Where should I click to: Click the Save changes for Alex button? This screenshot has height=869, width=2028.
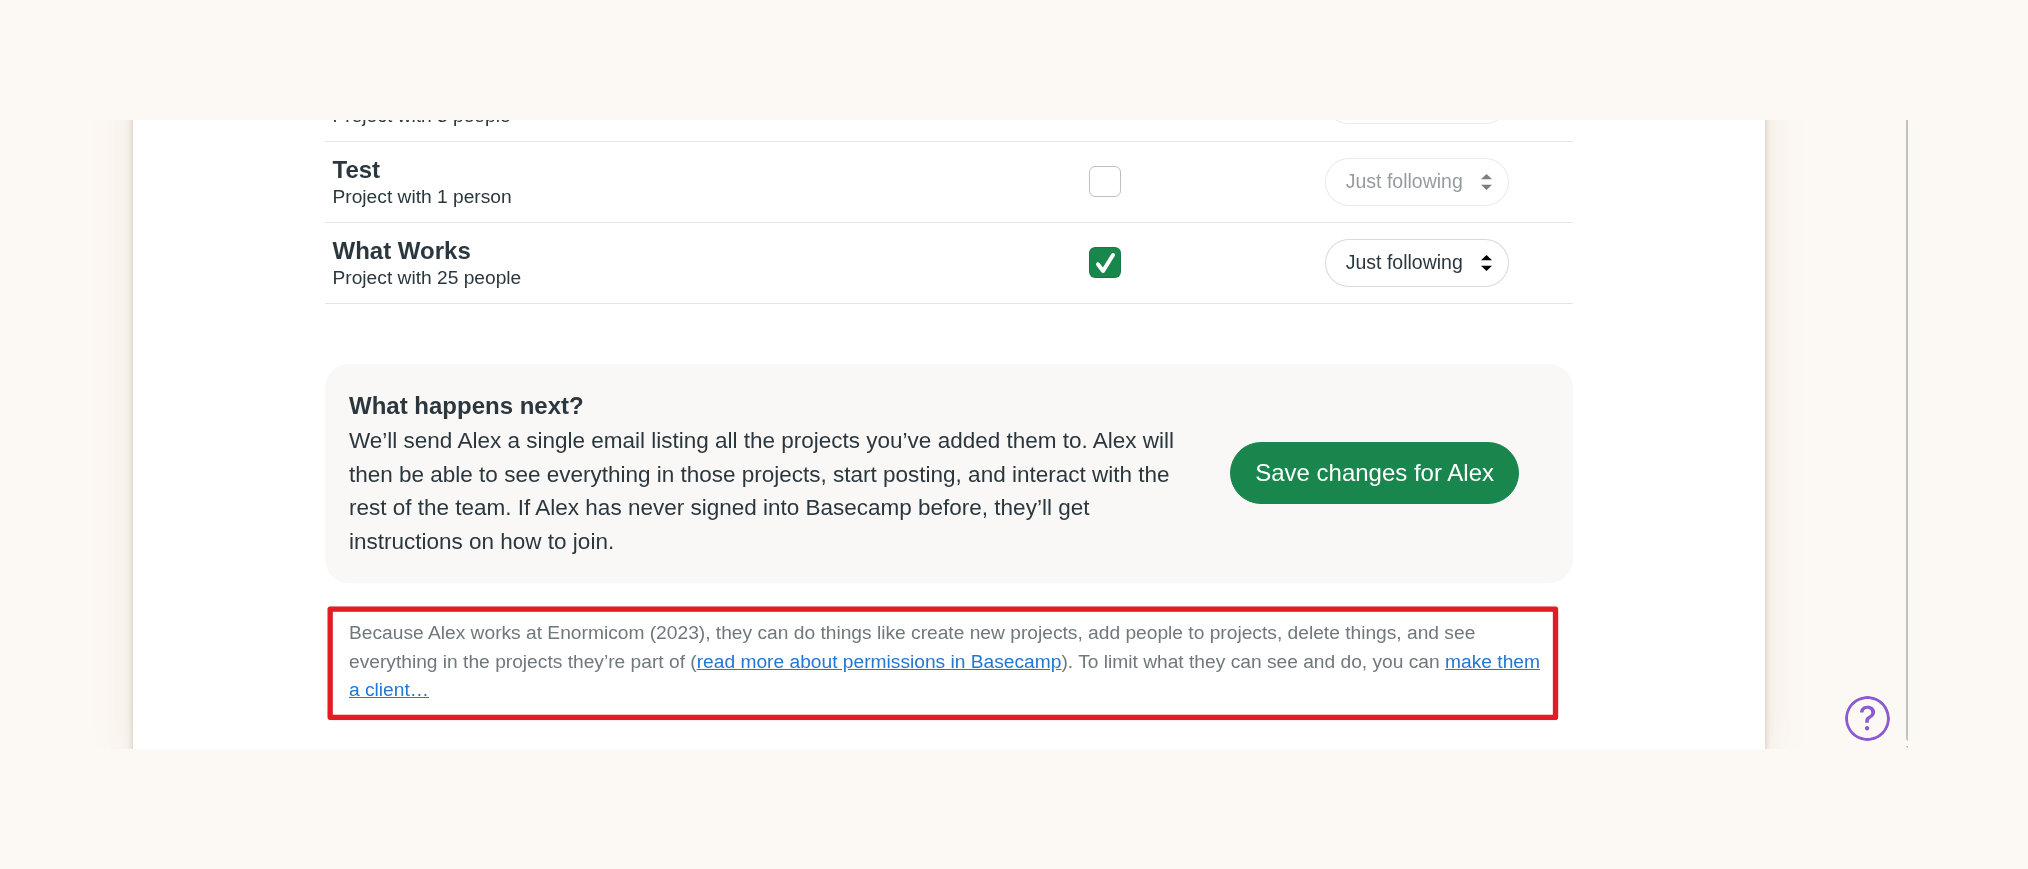[1373, 472]
